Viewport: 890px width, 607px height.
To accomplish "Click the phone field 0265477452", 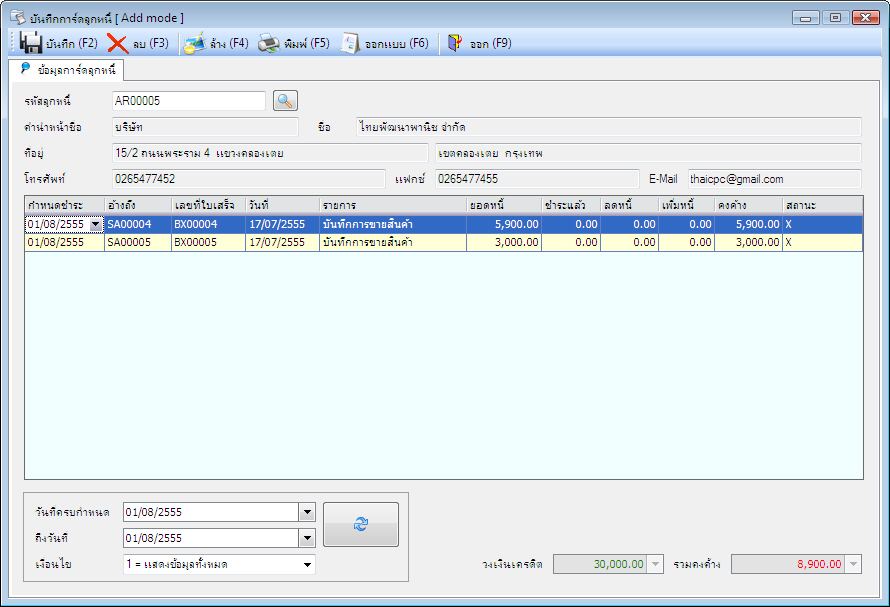I will [249, 179].
